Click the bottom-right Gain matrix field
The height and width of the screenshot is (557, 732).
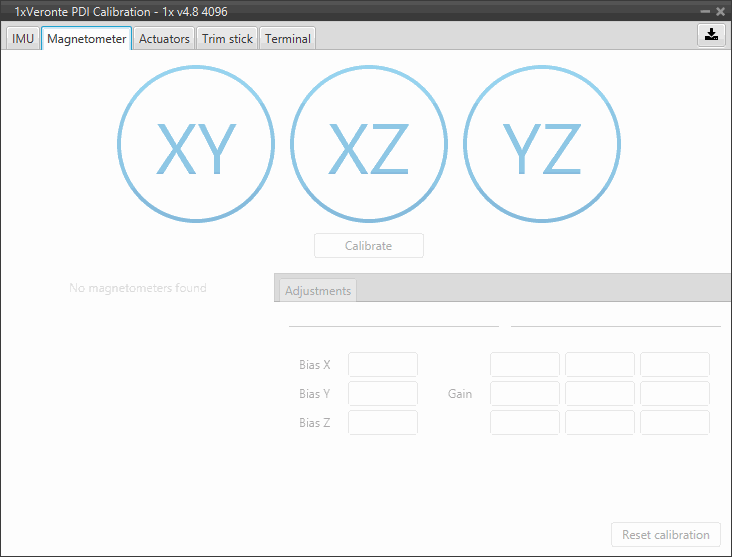coord(675,423)
